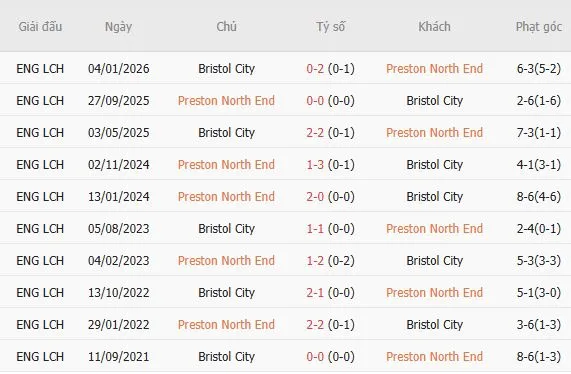Open the 1-3 score for 02/11/2024
The height and width of the screenshot is (374, 571).
coord(315,165)
